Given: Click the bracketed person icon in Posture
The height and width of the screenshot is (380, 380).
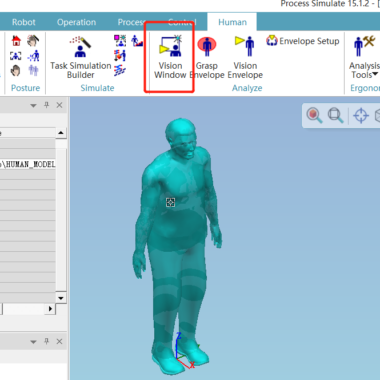Looking at the screenshot, I should (16, 56).
